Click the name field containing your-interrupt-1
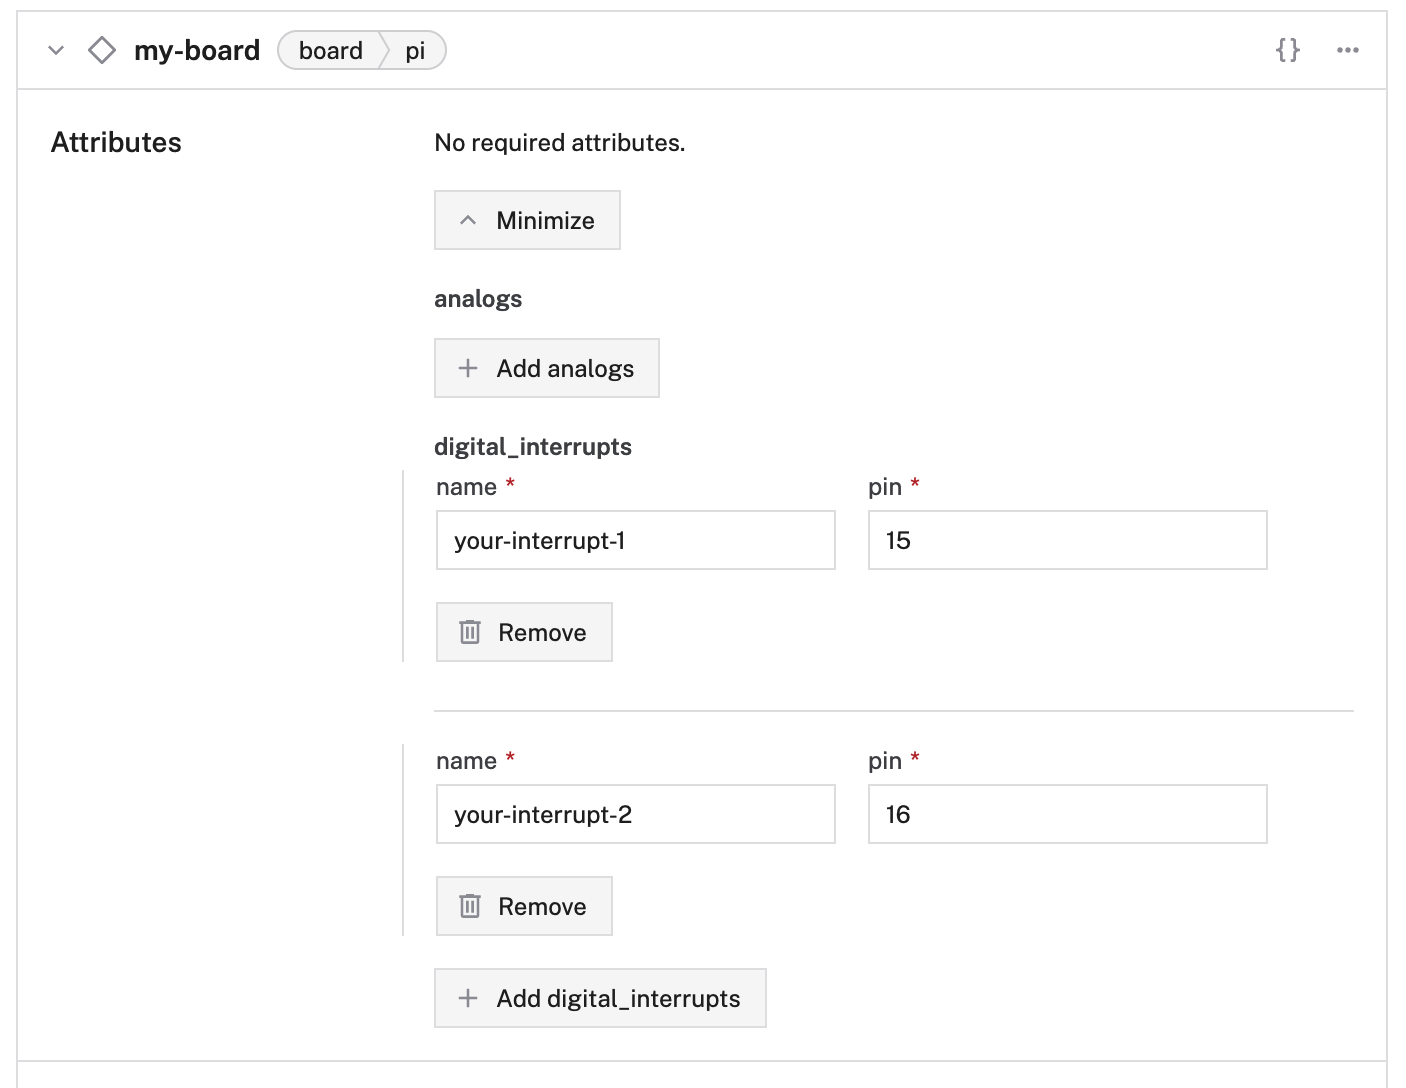This screenshot has width=1406, height=1088. pyautogui.click(x=635, y=540)
